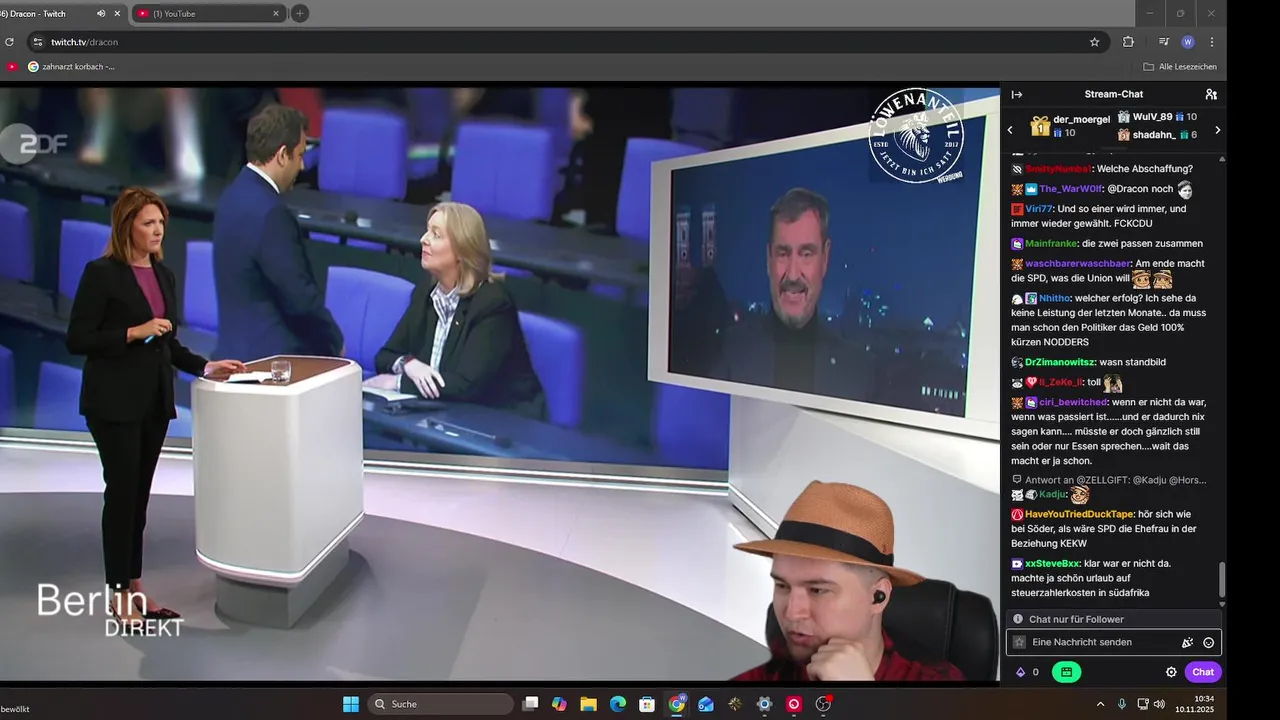Open the Chrome extensions puzzle icon
Screen dimensions: 1280x720
[1128, 42]
